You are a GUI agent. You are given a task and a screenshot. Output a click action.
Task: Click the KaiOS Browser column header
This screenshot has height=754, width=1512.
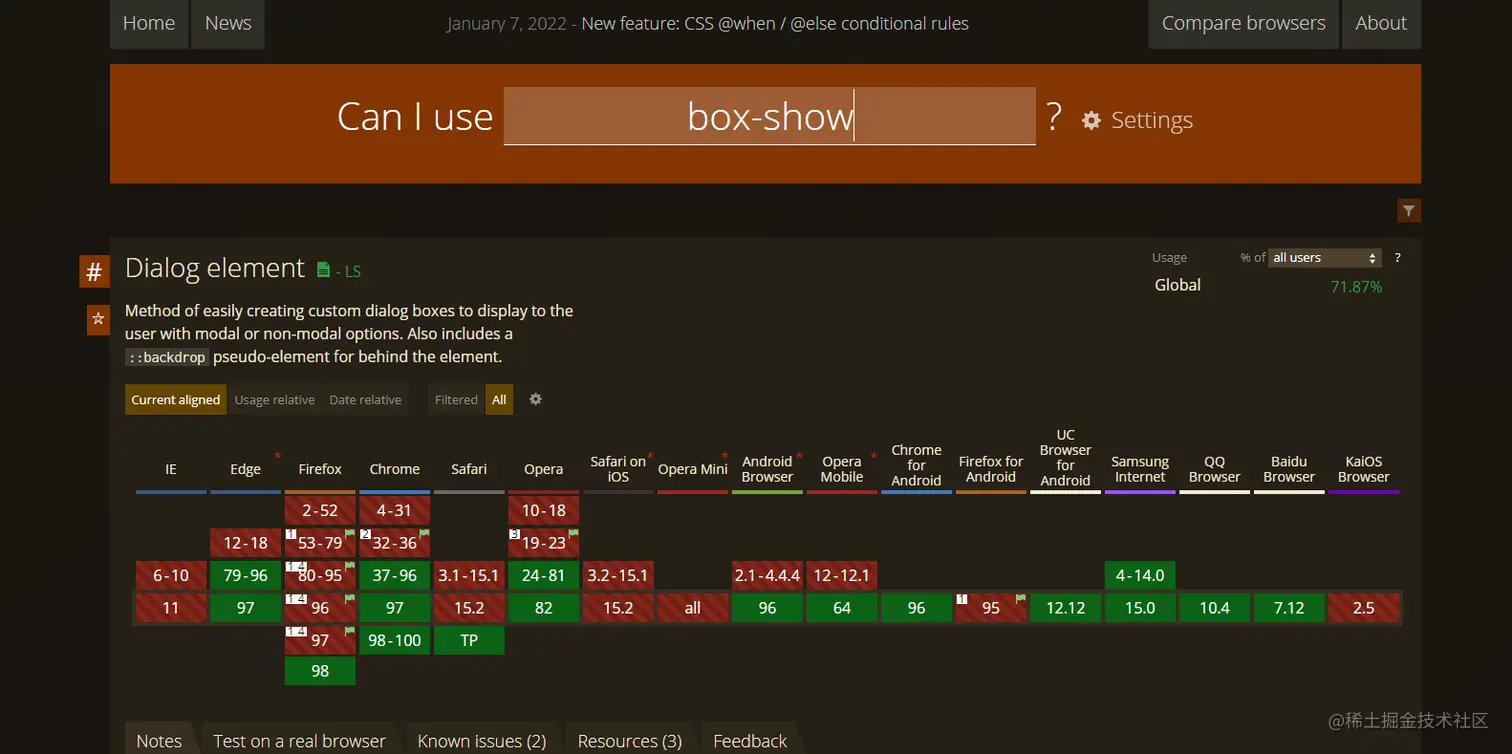click(x=1364, y=469)
